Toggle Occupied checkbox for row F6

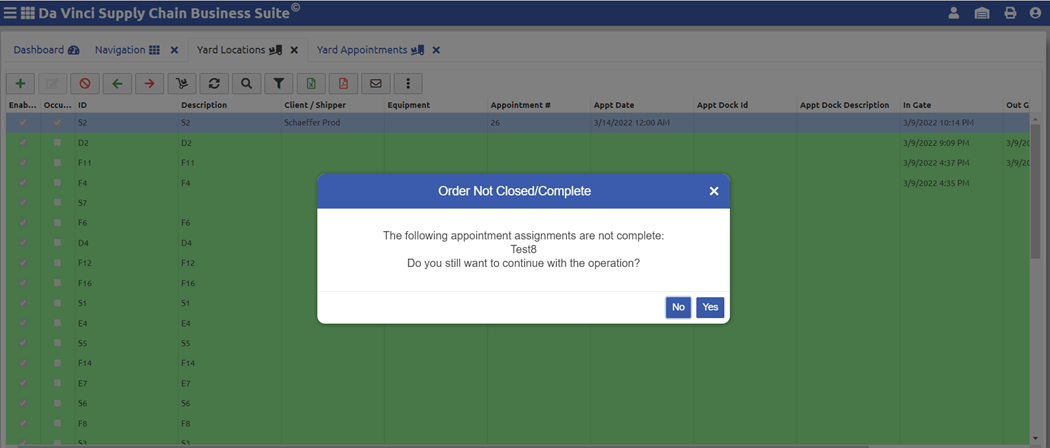tap(58, 223)
